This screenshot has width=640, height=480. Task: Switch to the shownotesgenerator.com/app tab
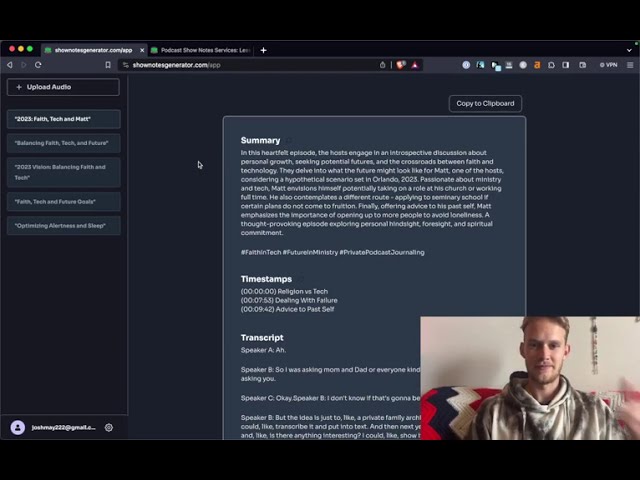(x=94, y=50)
